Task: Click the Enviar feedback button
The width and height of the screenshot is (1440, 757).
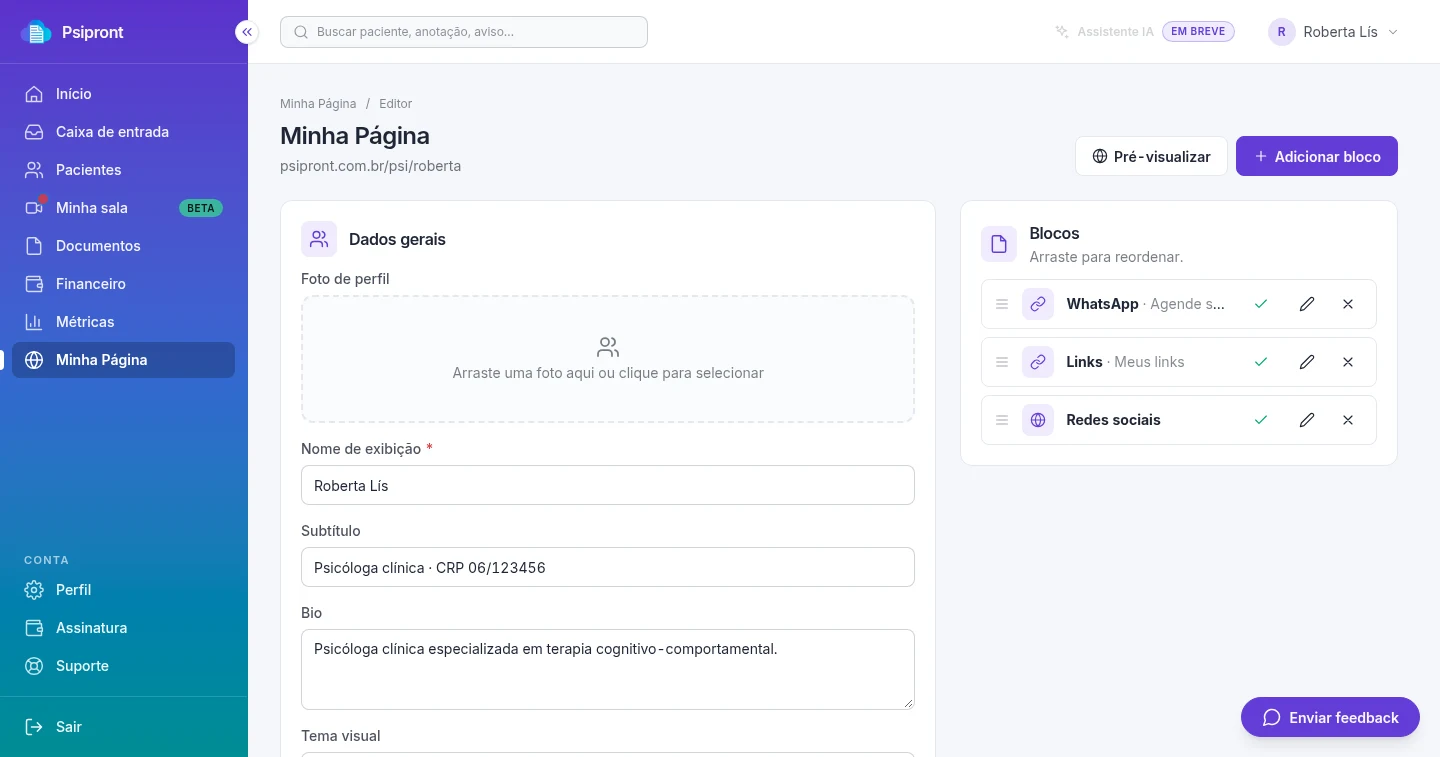Action: (x=1330, y=717)
